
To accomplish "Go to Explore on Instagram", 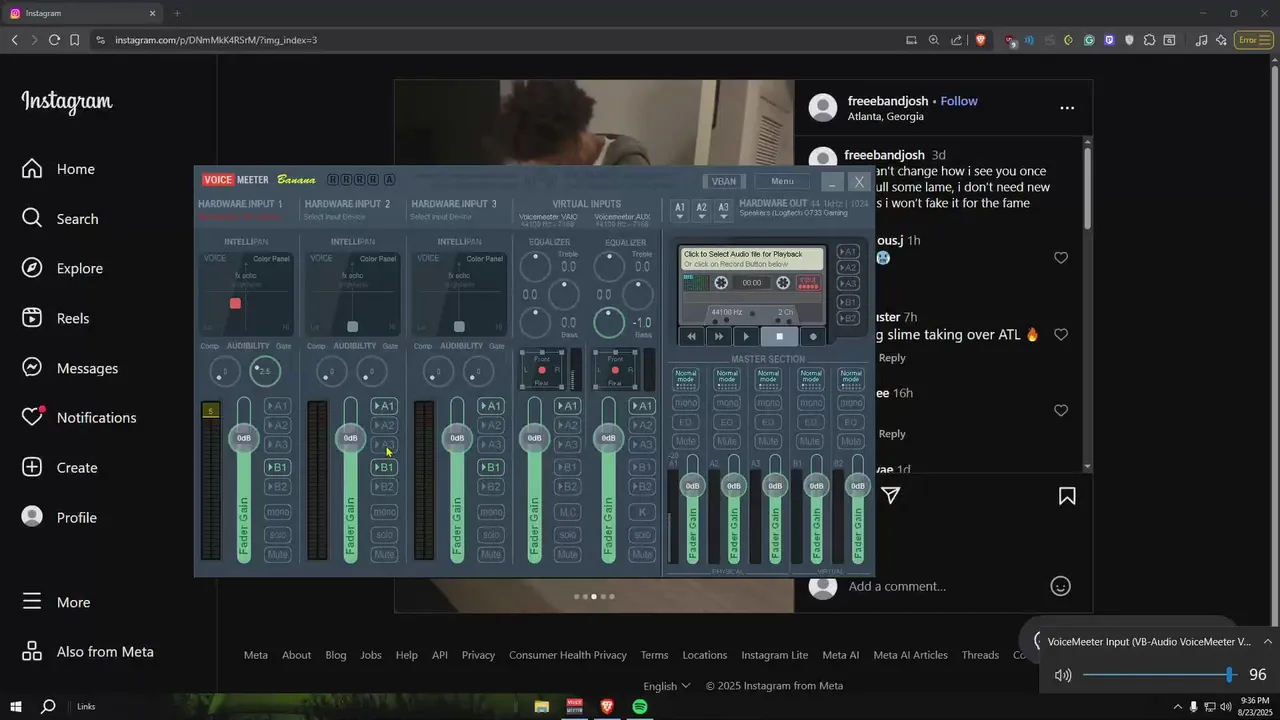I will [63, 268].
